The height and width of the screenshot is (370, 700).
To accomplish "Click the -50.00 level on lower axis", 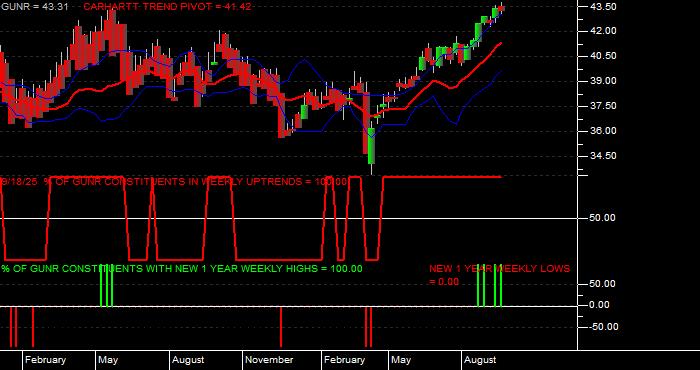I will tap(604, 327).
